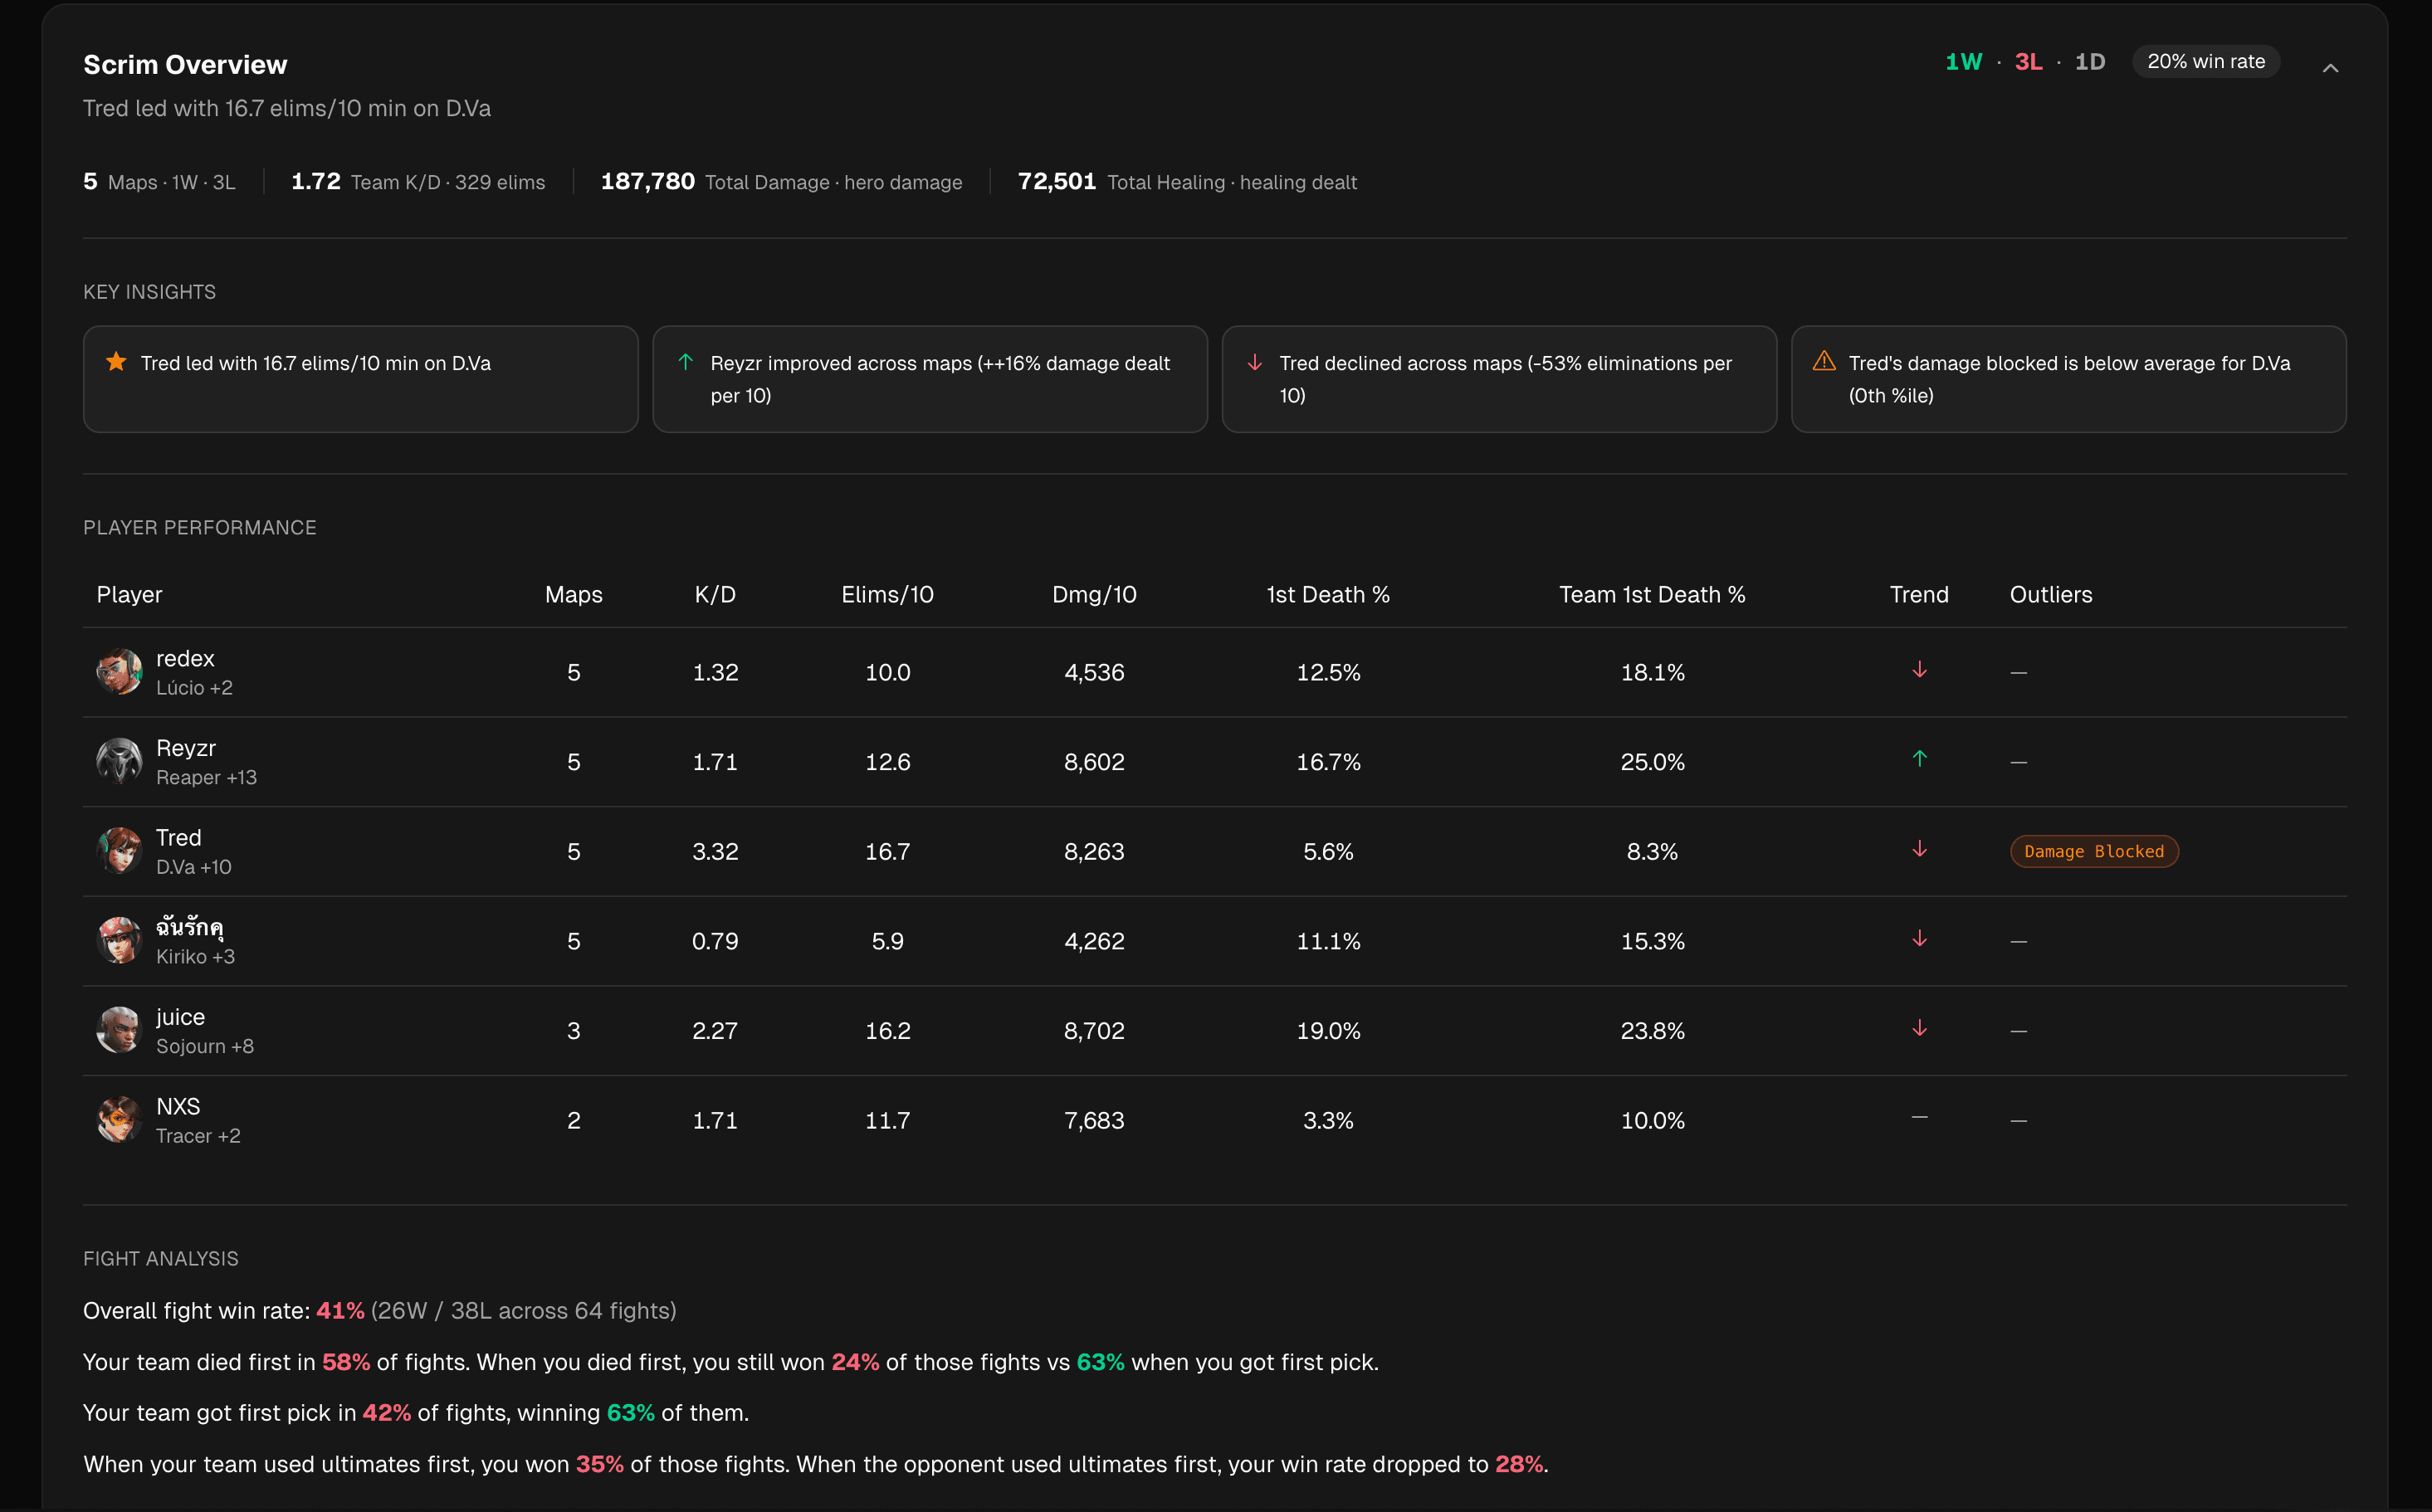Screen dimensions: 2432x1512
Task: Click the 20% win rate pill
Action: pyautogui.click(x=2205, y=60)
